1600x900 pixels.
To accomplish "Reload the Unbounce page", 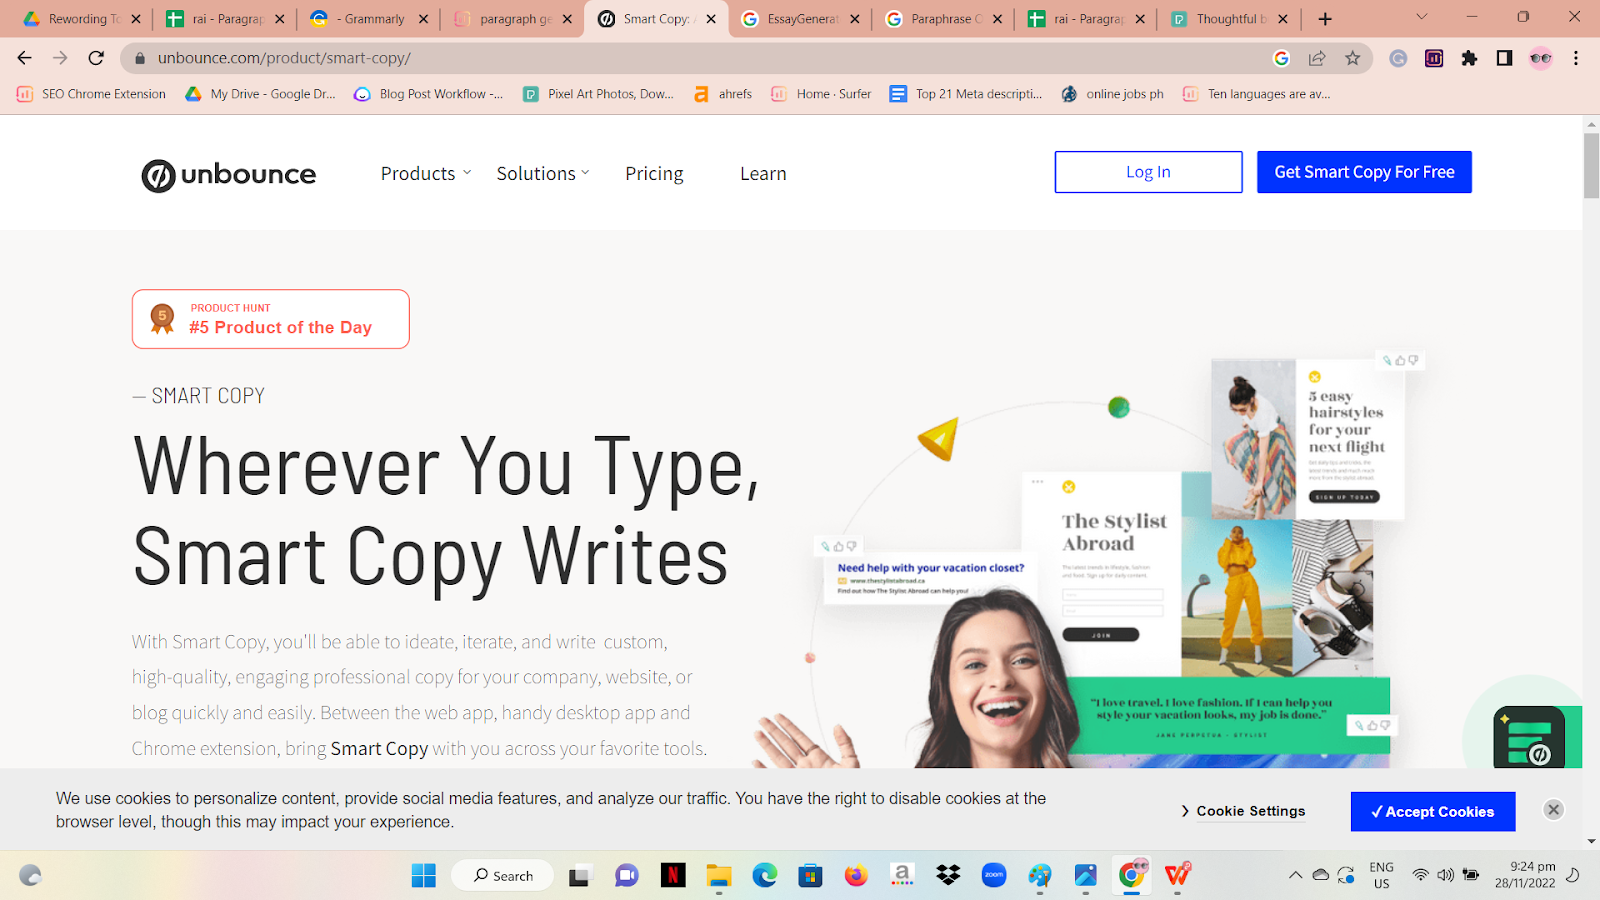I will 96,58.
